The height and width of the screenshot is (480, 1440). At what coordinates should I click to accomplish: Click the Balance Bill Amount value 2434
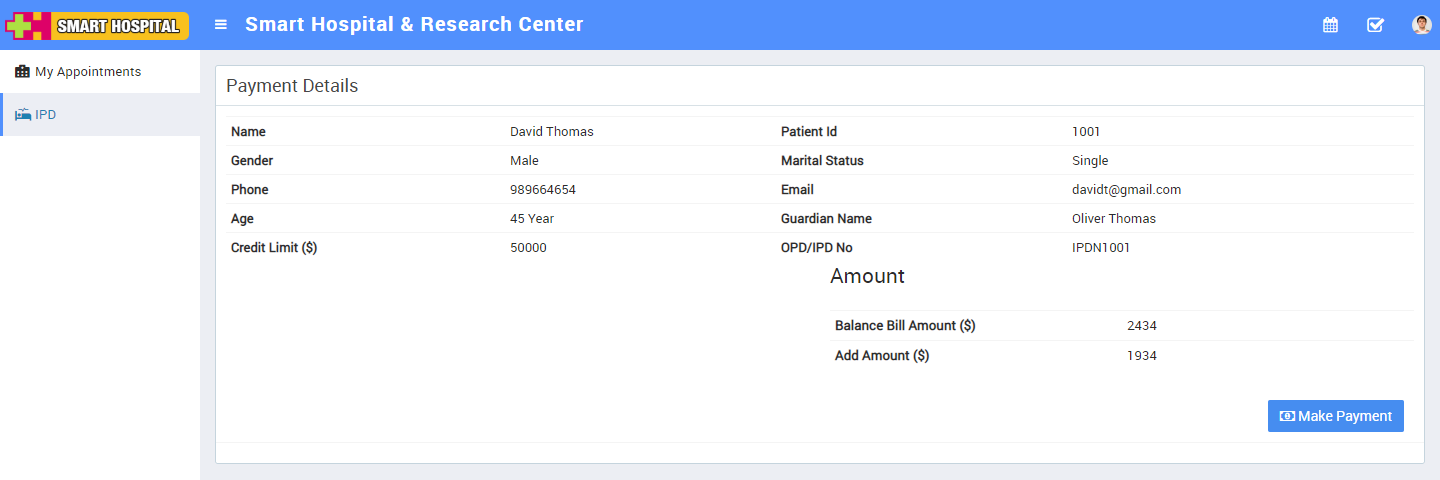[1142, 326]
